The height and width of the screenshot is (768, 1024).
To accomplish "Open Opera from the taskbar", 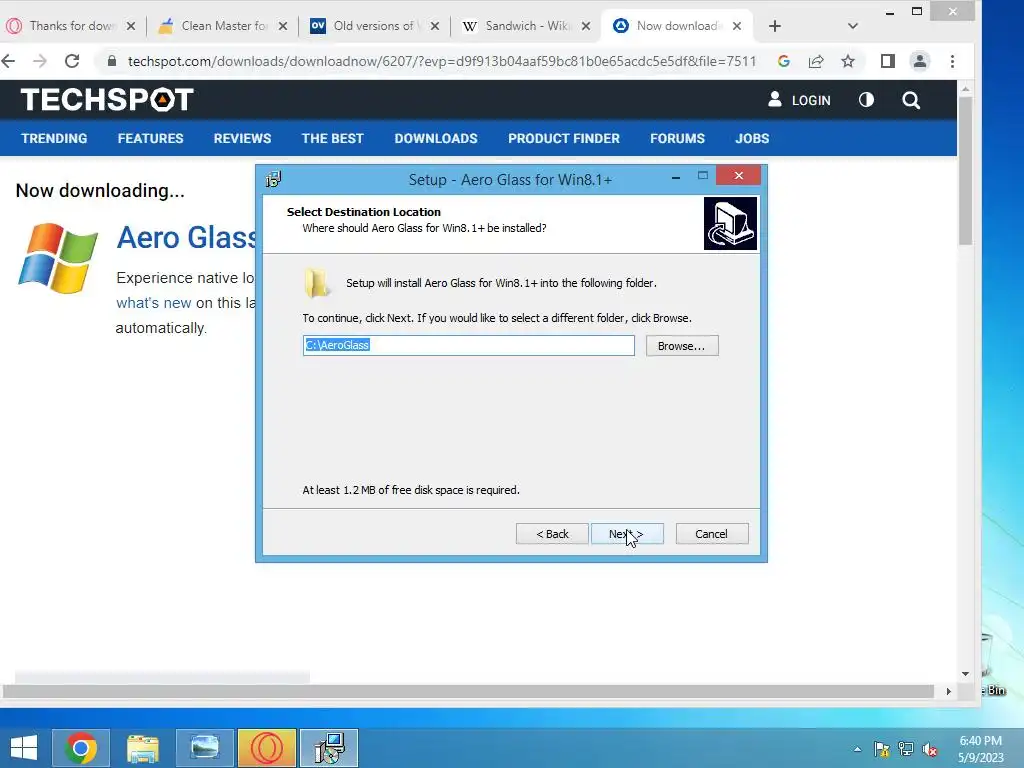I will pyautogui.click(x=267, y=748).
